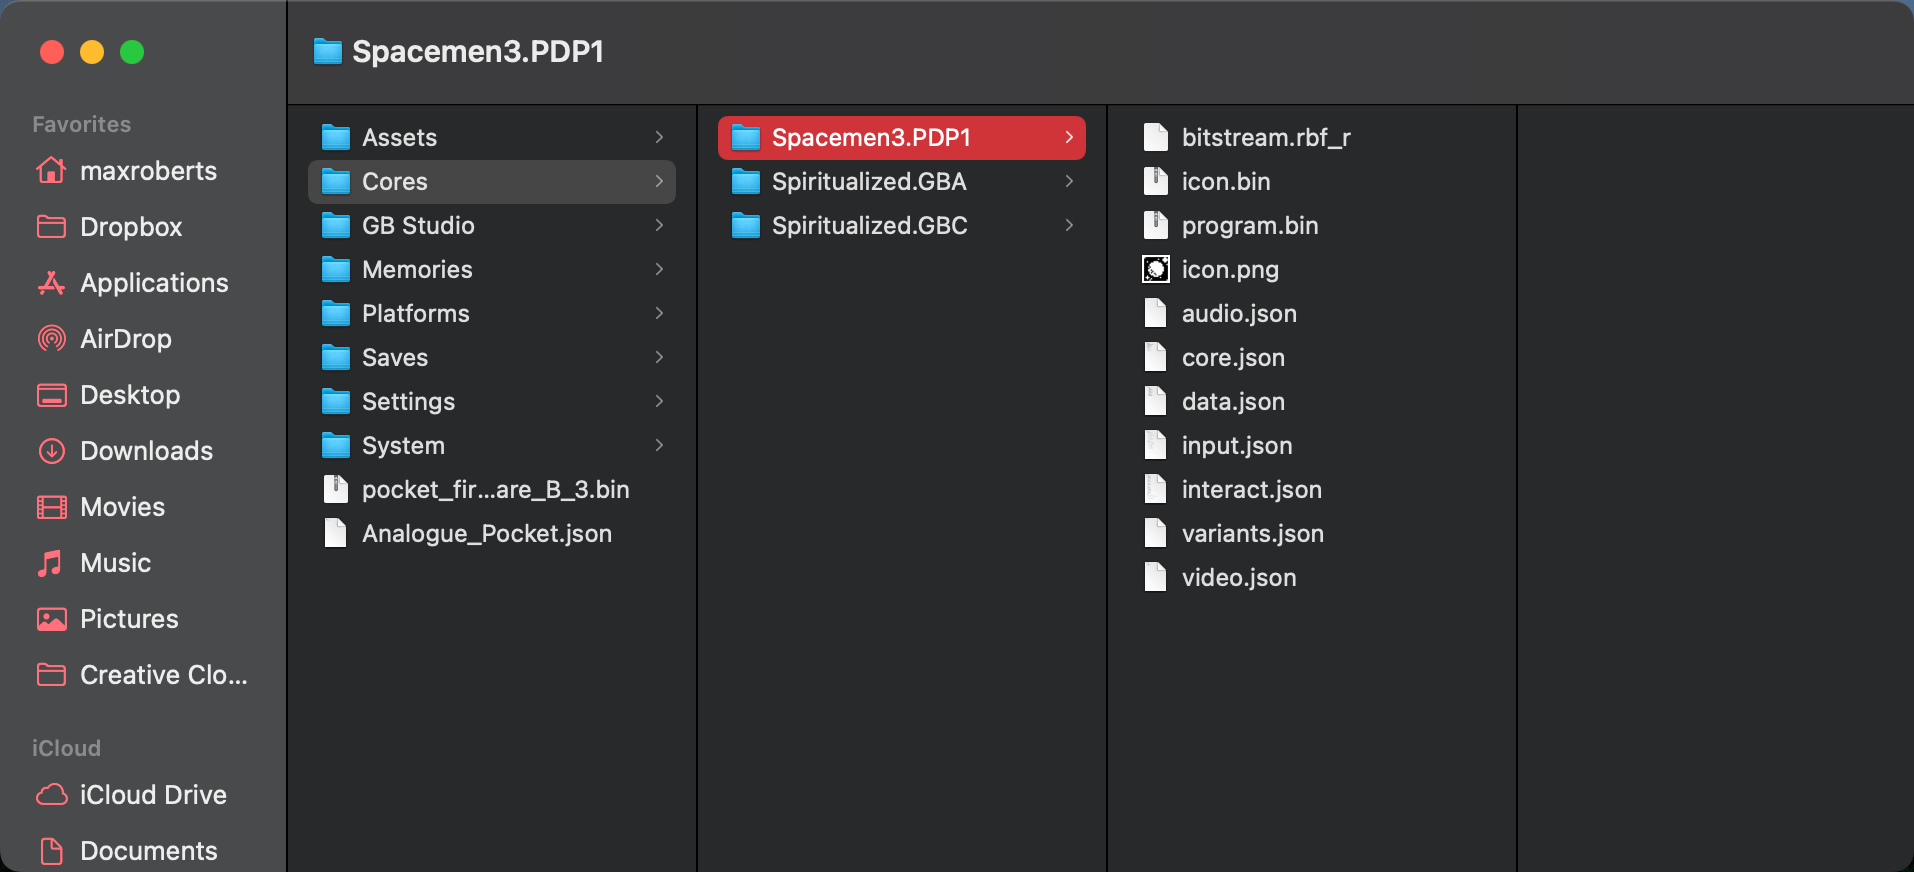
Task: Select the core.json file
Action: (x=1232, y=358)
